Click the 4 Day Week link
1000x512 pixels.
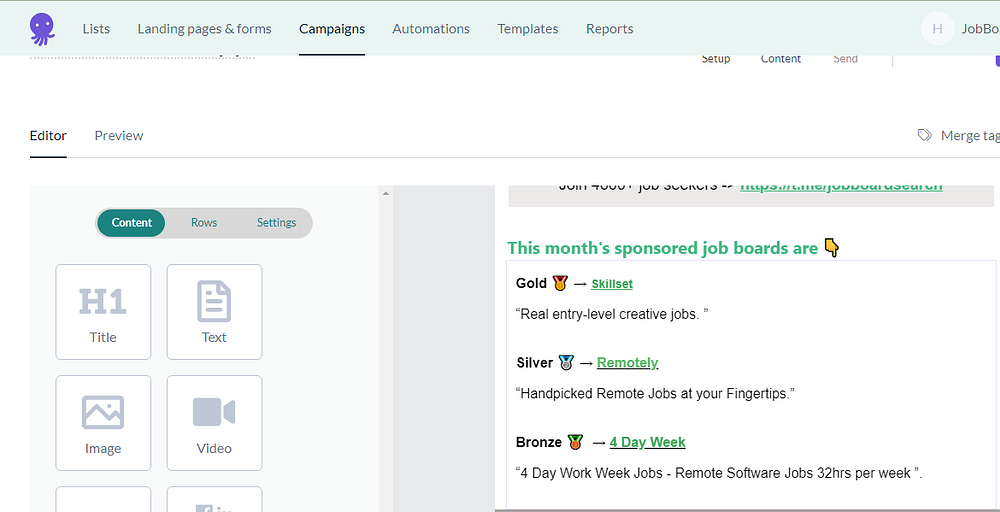[647, 442]
